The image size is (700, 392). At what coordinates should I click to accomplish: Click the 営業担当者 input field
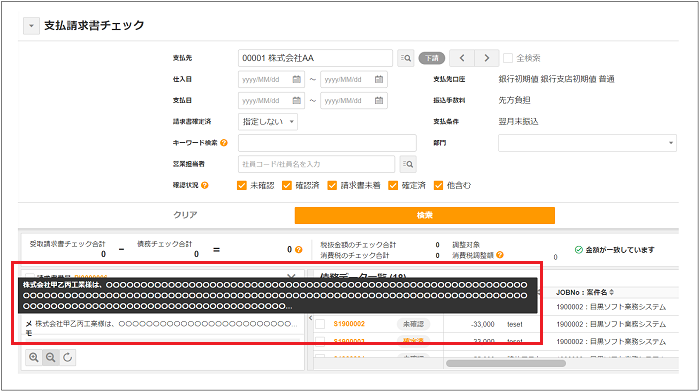pos(317,164)
